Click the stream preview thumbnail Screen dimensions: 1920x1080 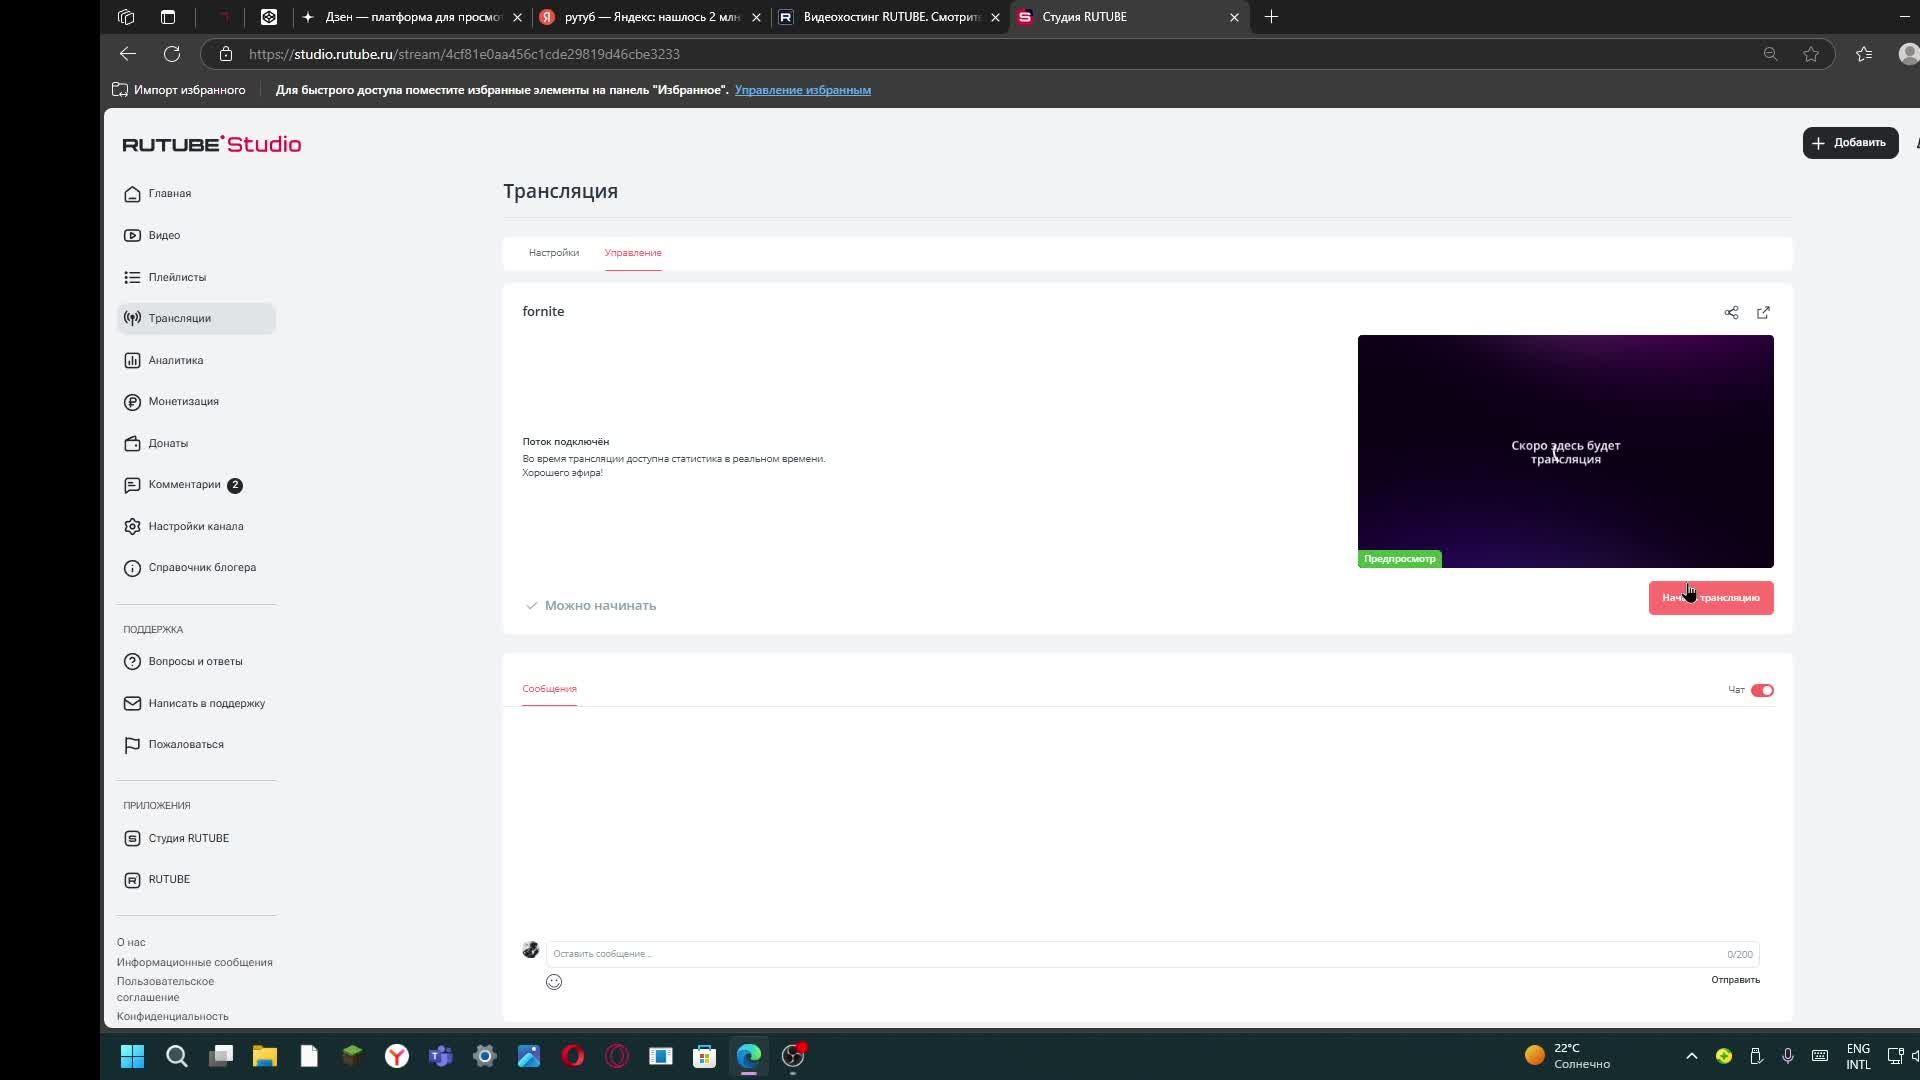click(1565, 451)
